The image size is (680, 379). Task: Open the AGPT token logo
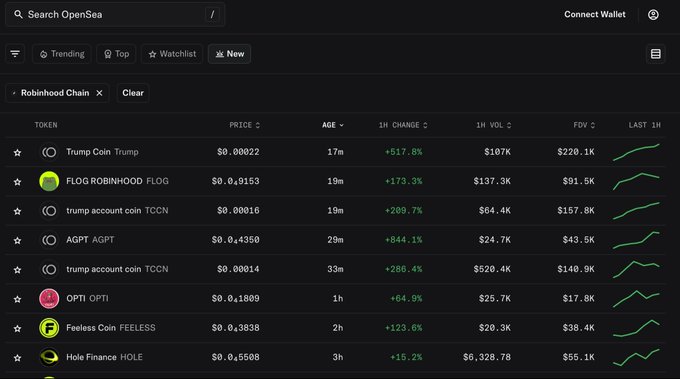tap(49, 240)
